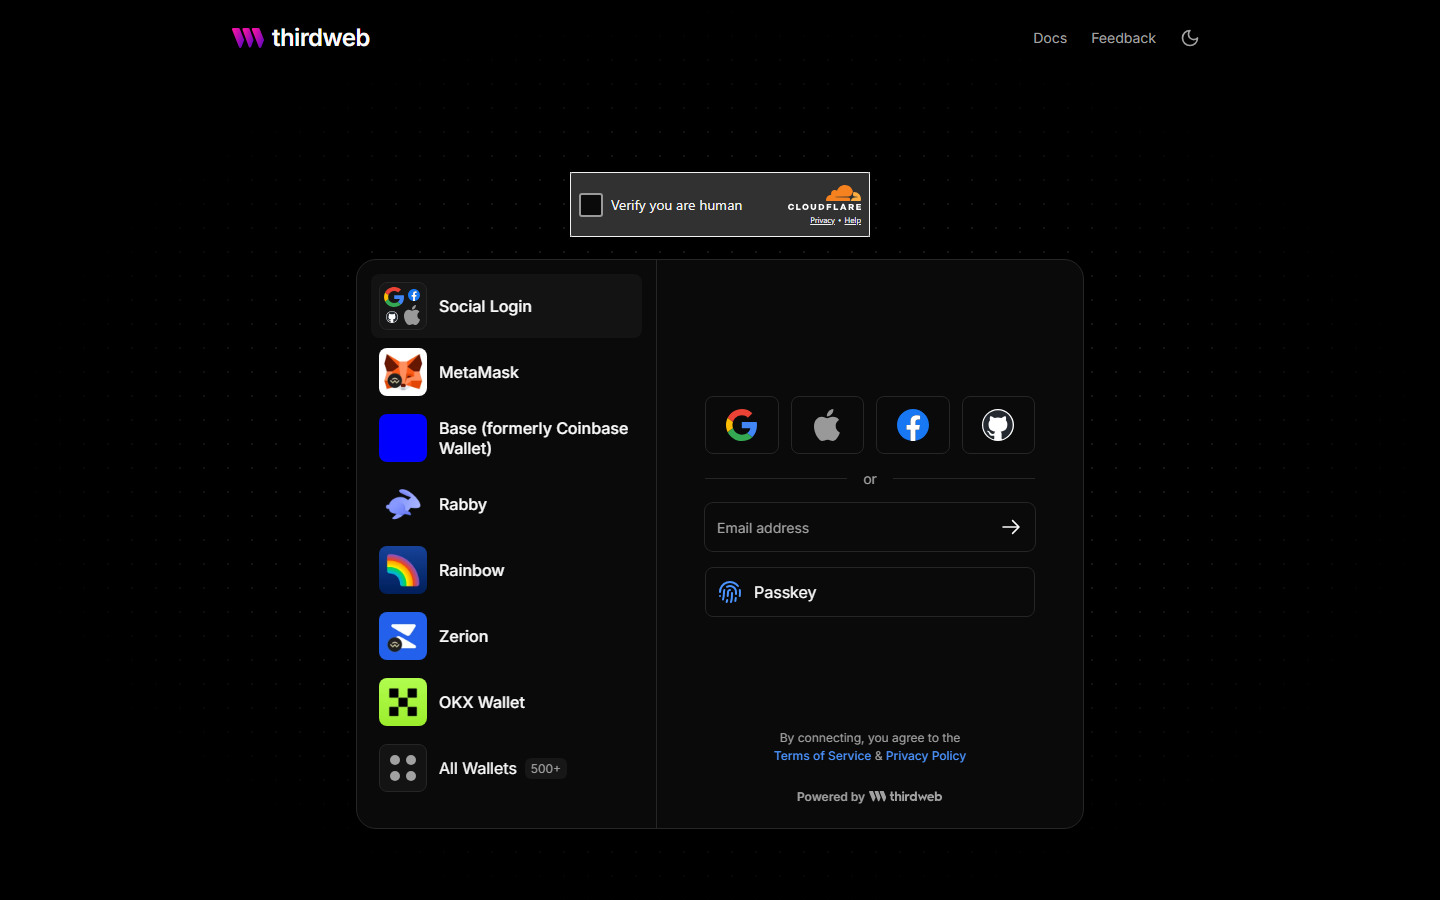Select Rabby wallet
Image resolution: width=1440 pixels, height=900 pixels.
pos(506,504)
